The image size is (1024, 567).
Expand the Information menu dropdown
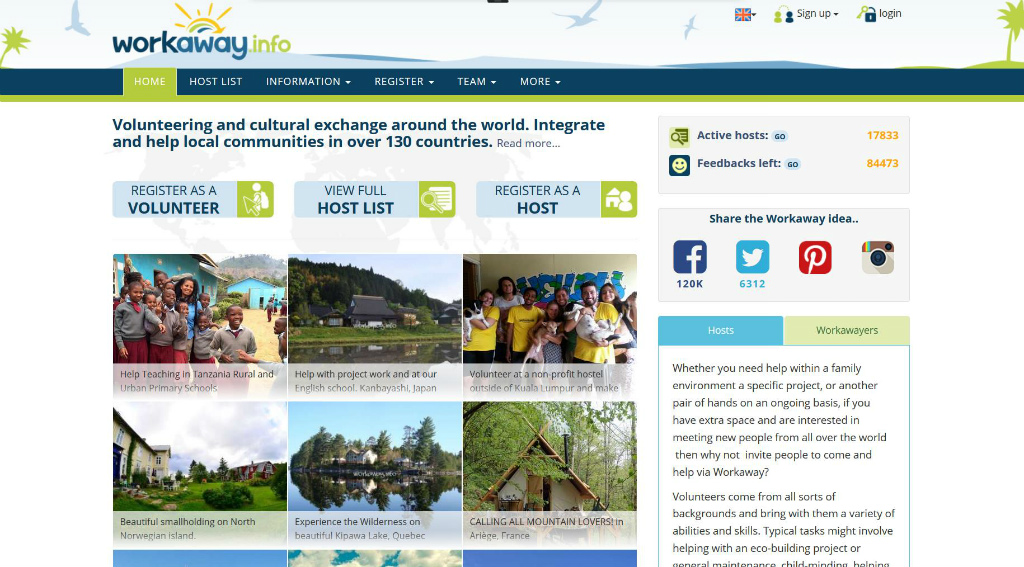pos(308,82)
